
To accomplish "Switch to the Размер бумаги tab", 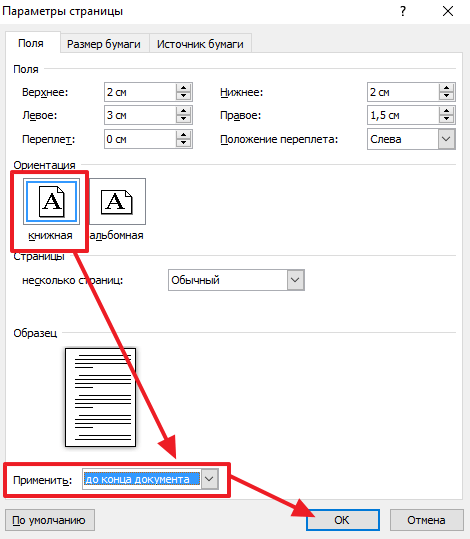I will pyautogui.click(x=104, y=44).
